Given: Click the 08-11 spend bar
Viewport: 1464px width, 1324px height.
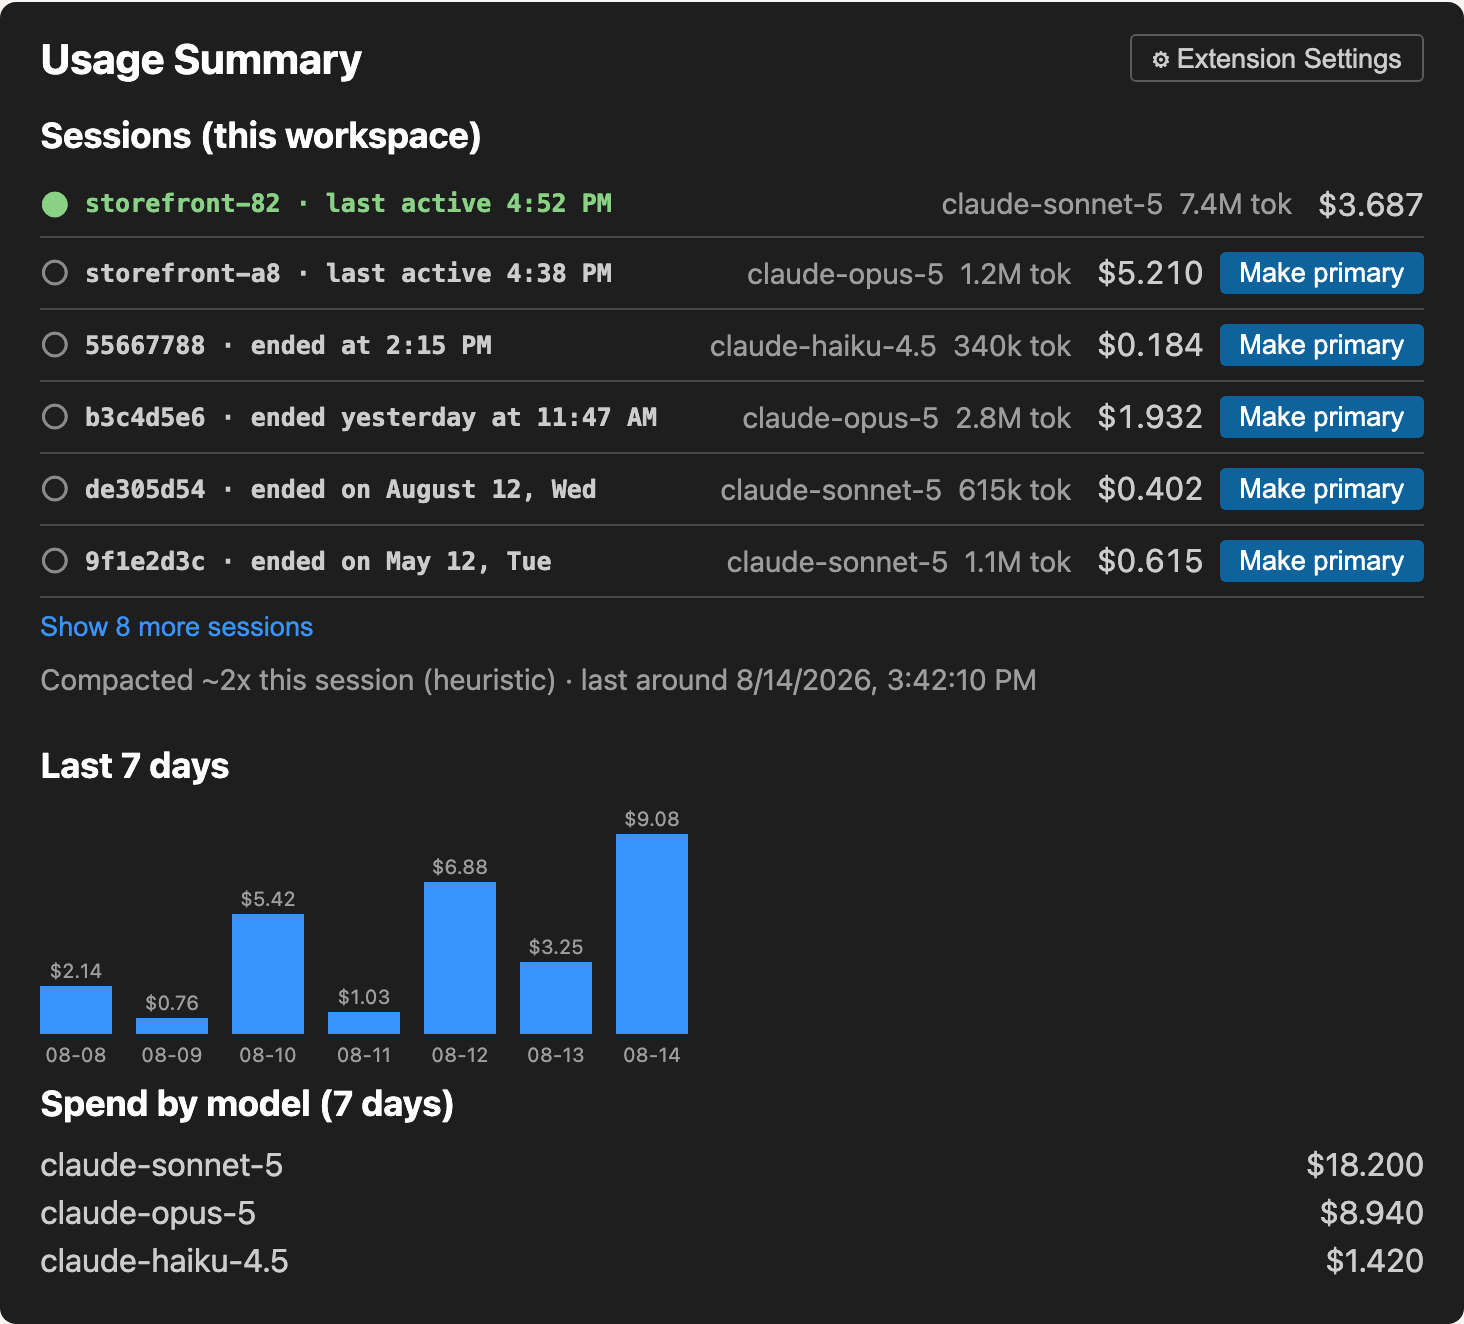Looking at the screenshot, I should click(364, 1023).
